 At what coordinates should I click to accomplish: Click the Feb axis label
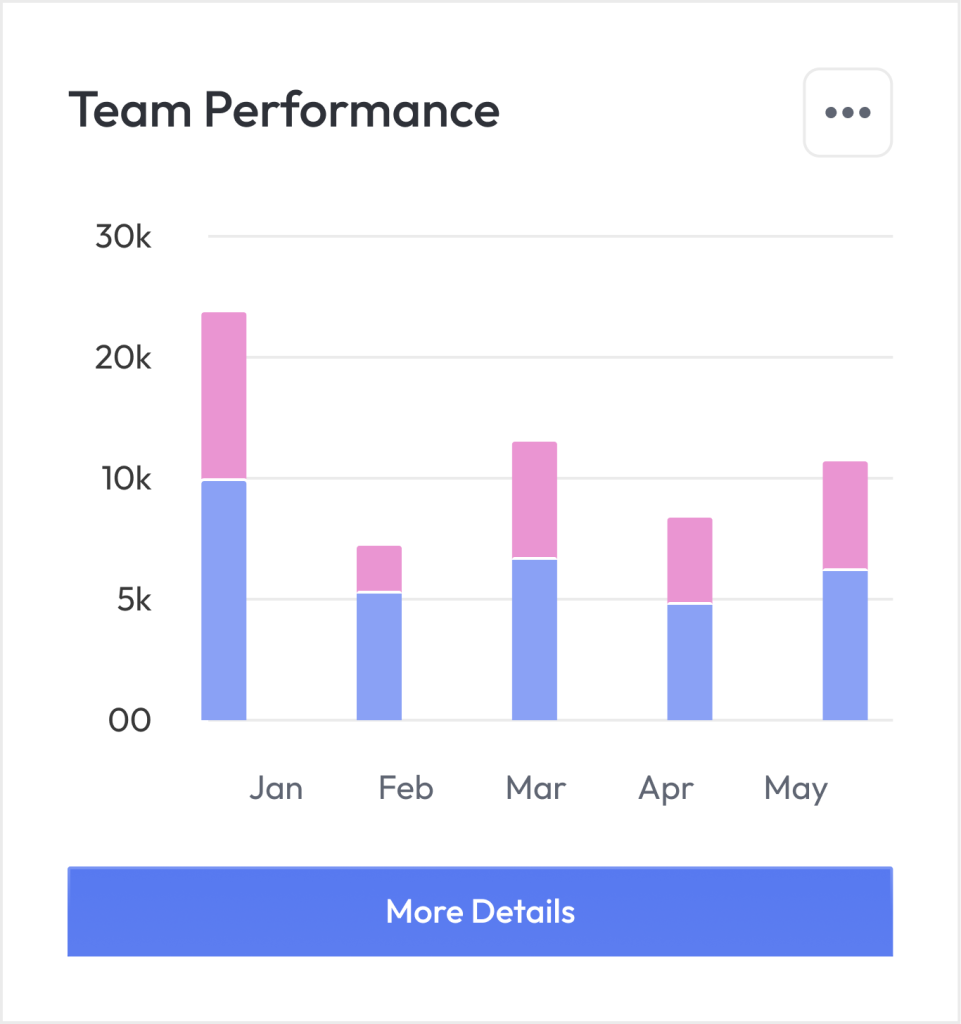[x=406, y=788]
